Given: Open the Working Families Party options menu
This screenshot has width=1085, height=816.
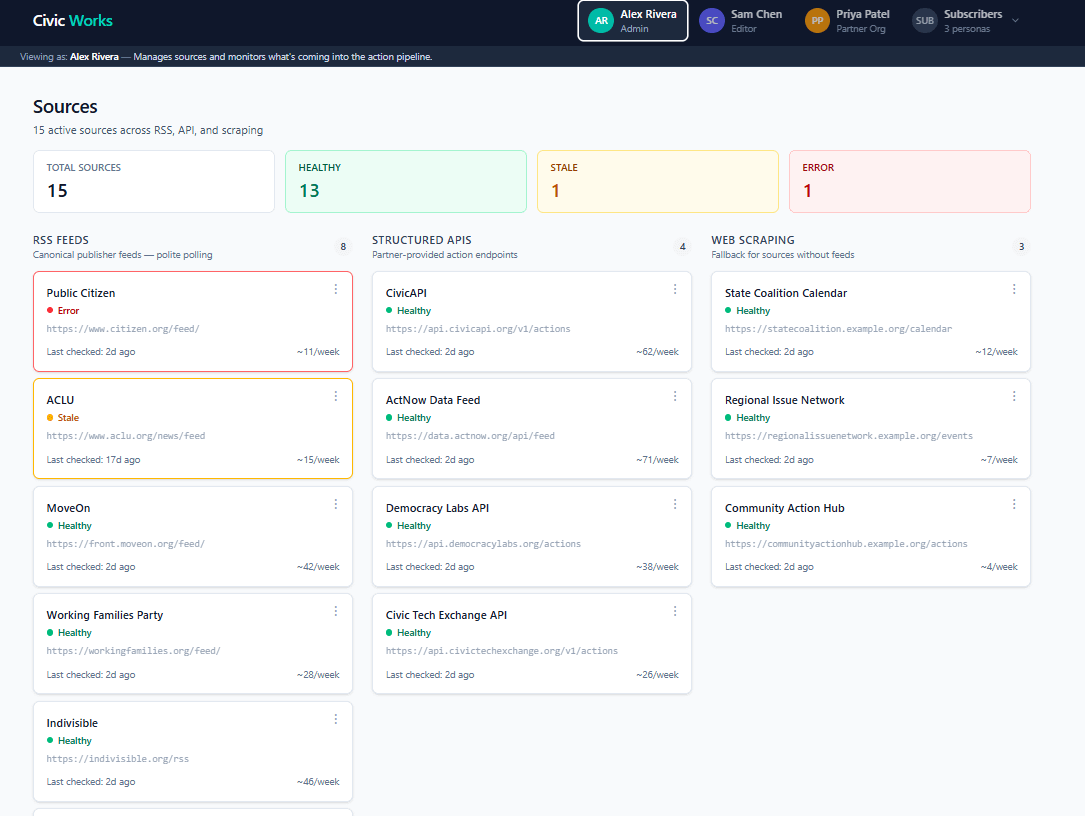Looking at the screenshot, I should pos(336,611).
